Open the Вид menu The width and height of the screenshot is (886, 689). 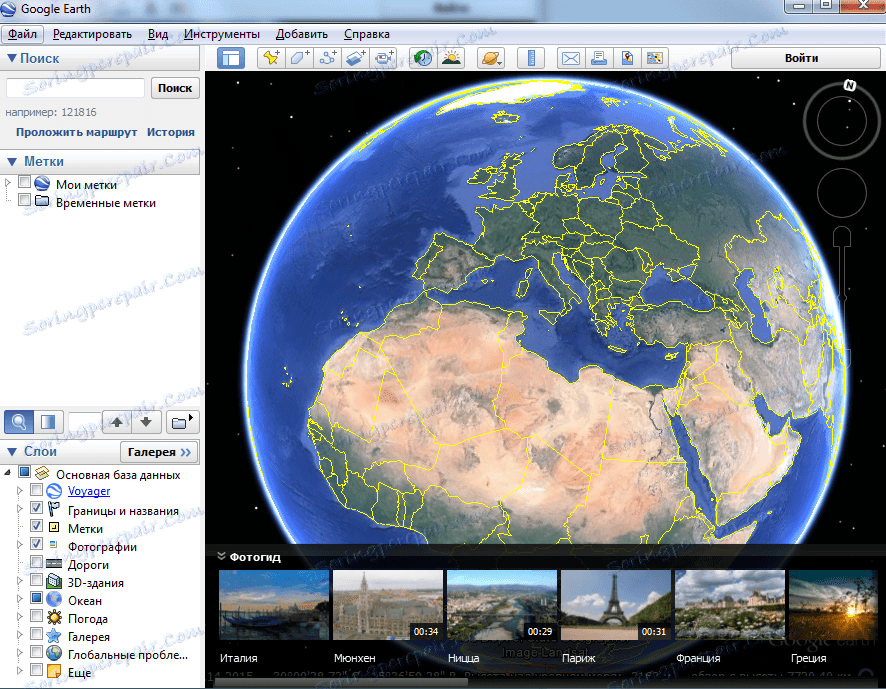pos(158,34)
